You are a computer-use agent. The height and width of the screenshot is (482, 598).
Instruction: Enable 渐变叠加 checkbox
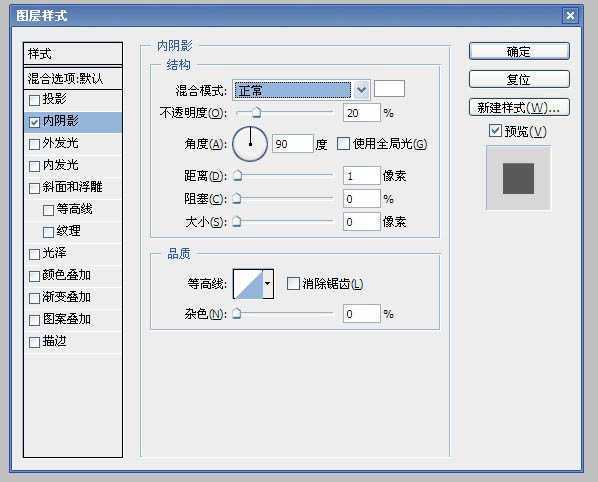(x=34, y=298)
